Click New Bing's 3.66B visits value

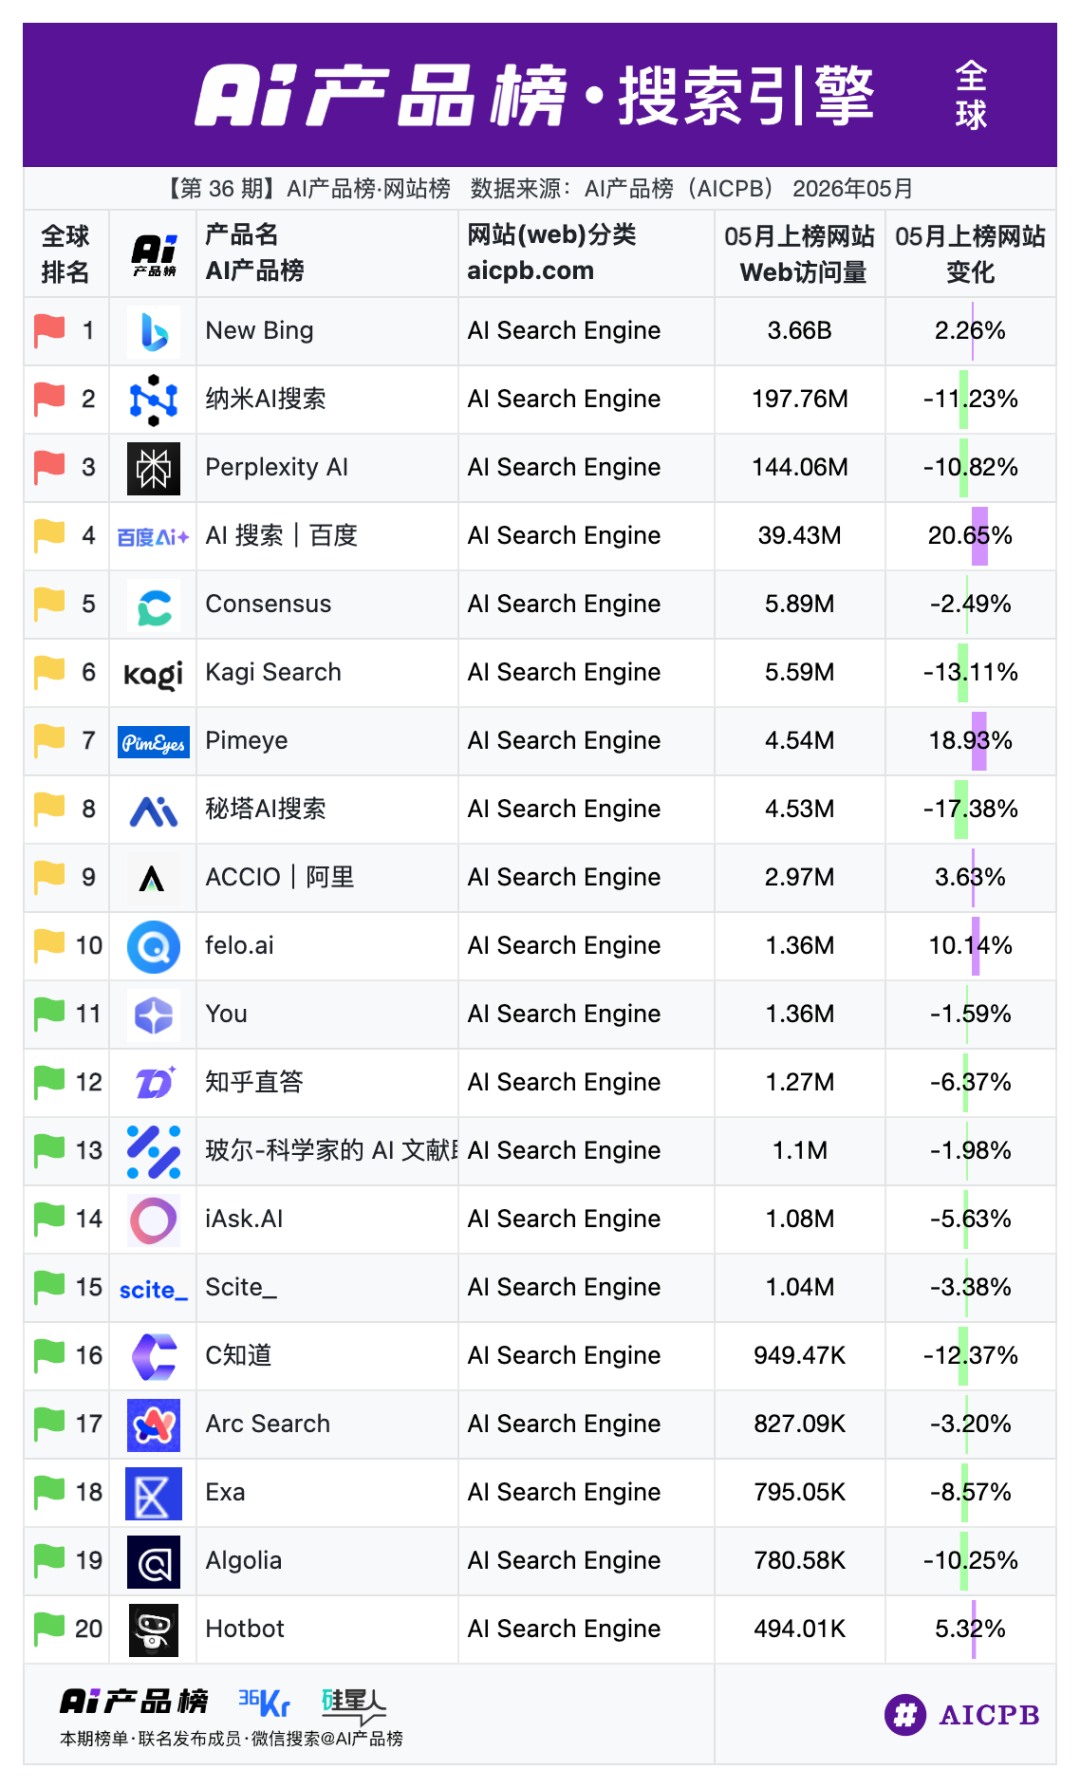coord(800,331)
